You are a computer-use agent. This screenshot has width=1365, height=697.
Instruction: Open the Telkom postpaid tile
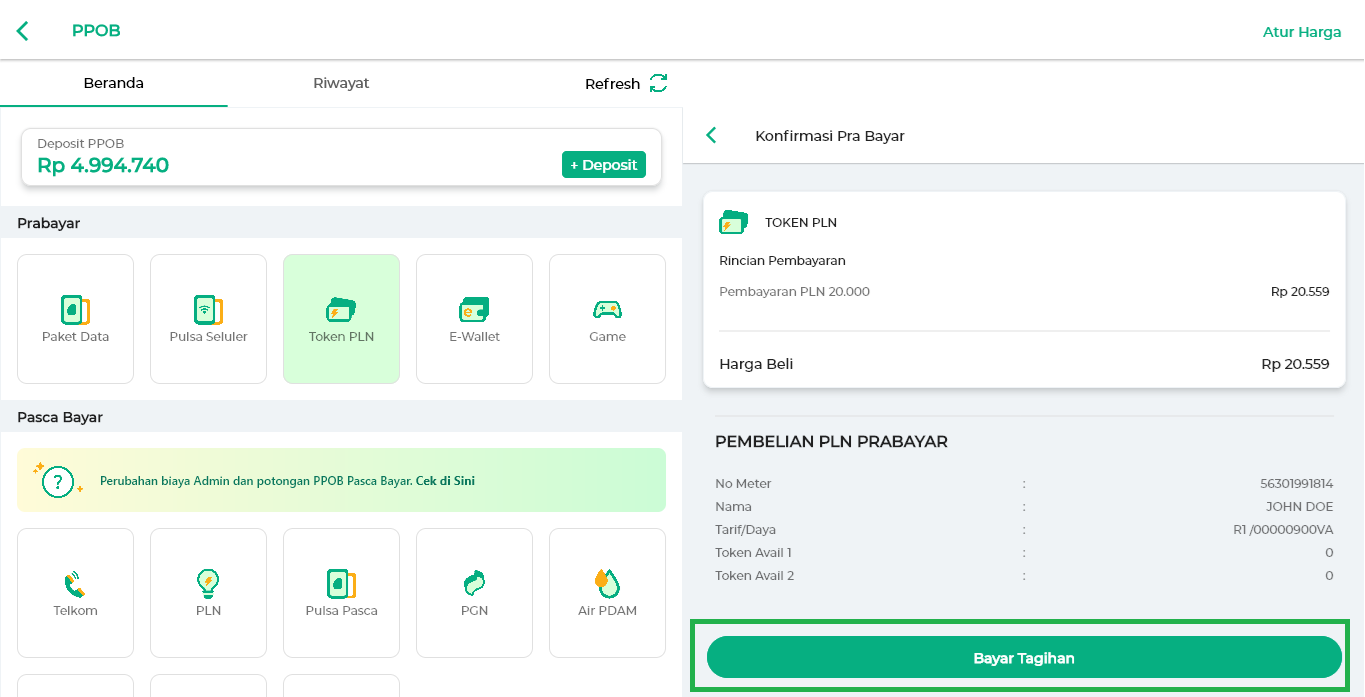pyautogui.click(x=75, y=593)
